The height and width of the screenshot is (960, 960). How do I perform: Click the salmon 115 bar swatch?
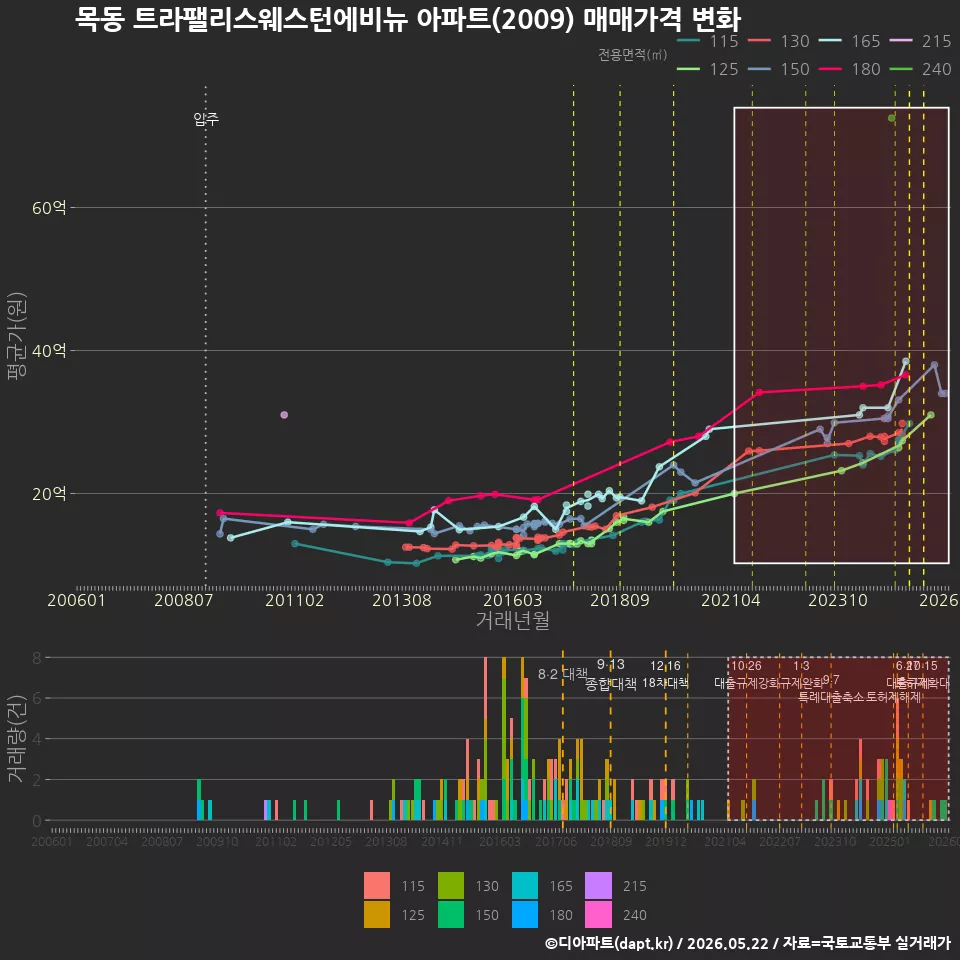(377, 885)
